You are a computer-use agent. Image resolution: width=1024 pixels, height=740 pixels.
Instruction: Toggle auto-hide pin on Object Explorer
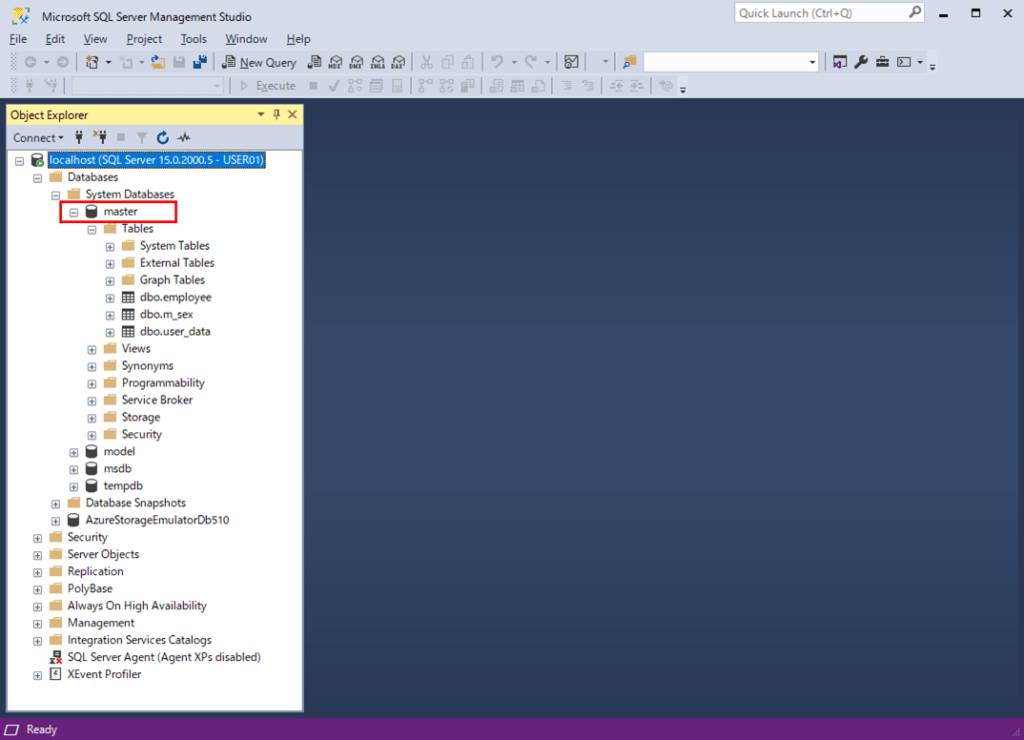coord(277,115)
